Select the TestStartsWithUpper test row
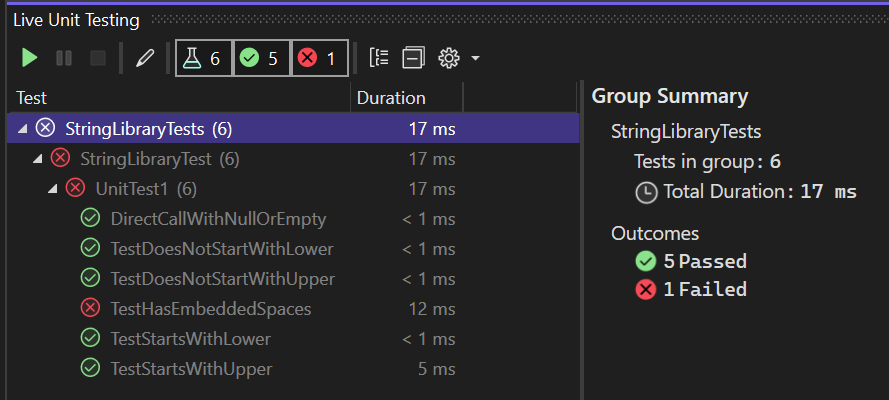The height and width of the screenshot is (400, 889). tap(191, 369)
